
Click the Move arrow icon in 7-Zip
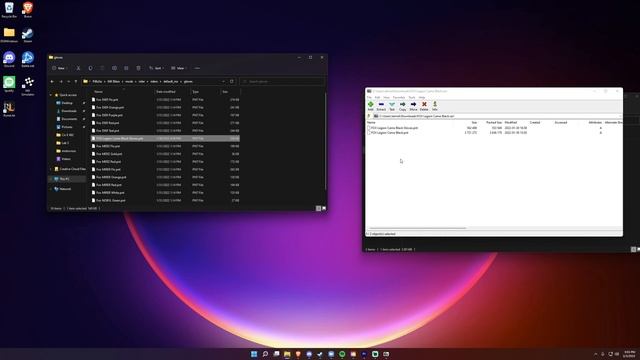pyautogui.click(x=413, y=106)
